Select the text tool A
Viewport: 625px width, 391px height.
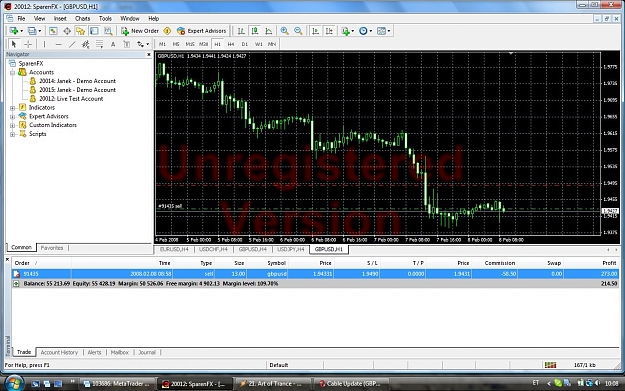click(113, 44)
